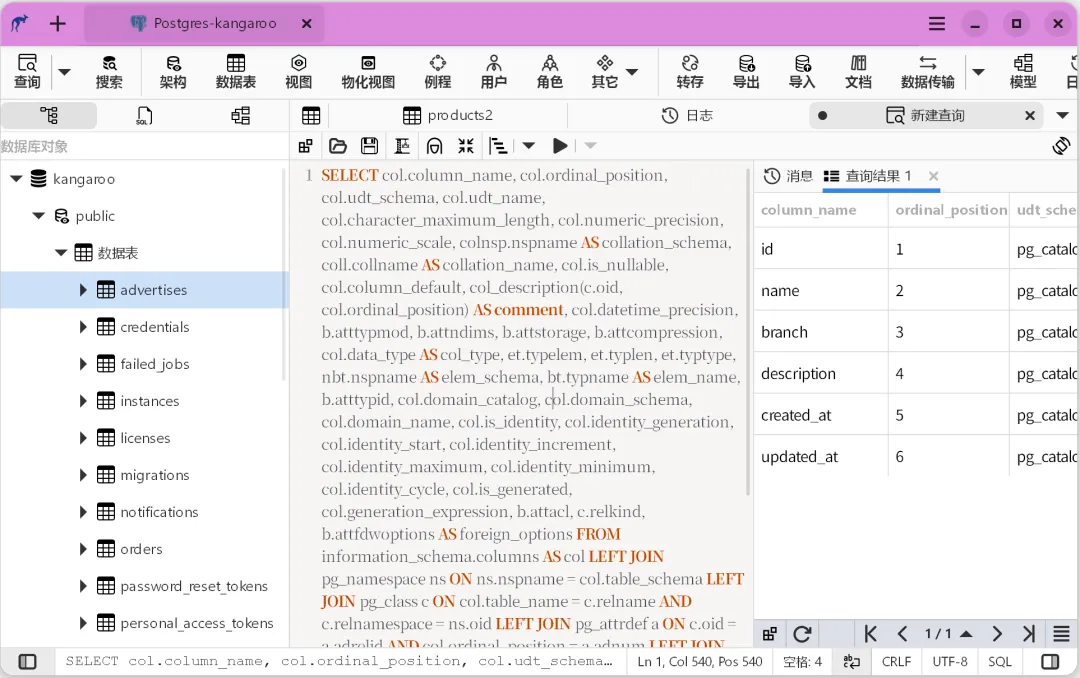The image size is (1080, 678).
Task: Open the 架构 schema tool
Action: (173, 71)
